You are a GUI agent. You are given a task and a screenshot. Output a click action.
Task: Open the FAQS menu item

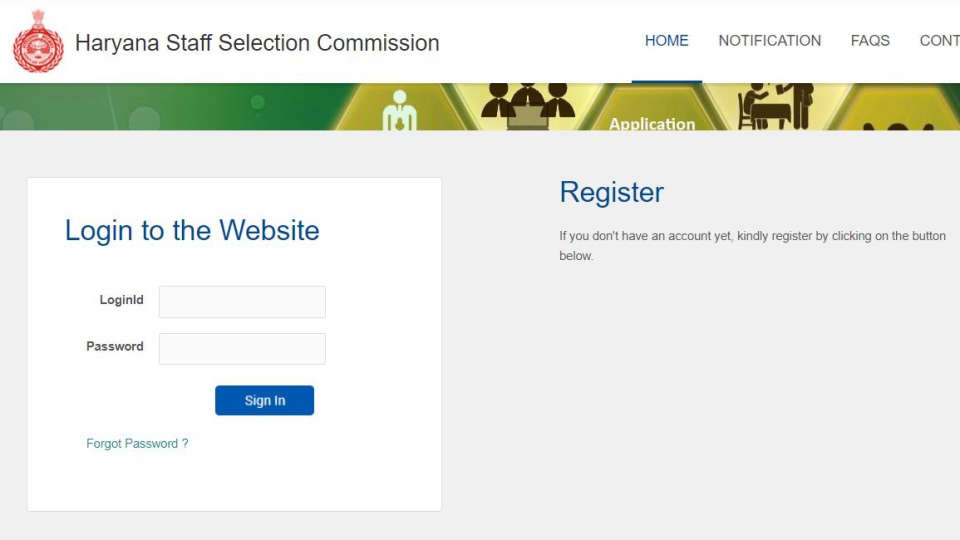pyautogui.click(x=870, y=41)
